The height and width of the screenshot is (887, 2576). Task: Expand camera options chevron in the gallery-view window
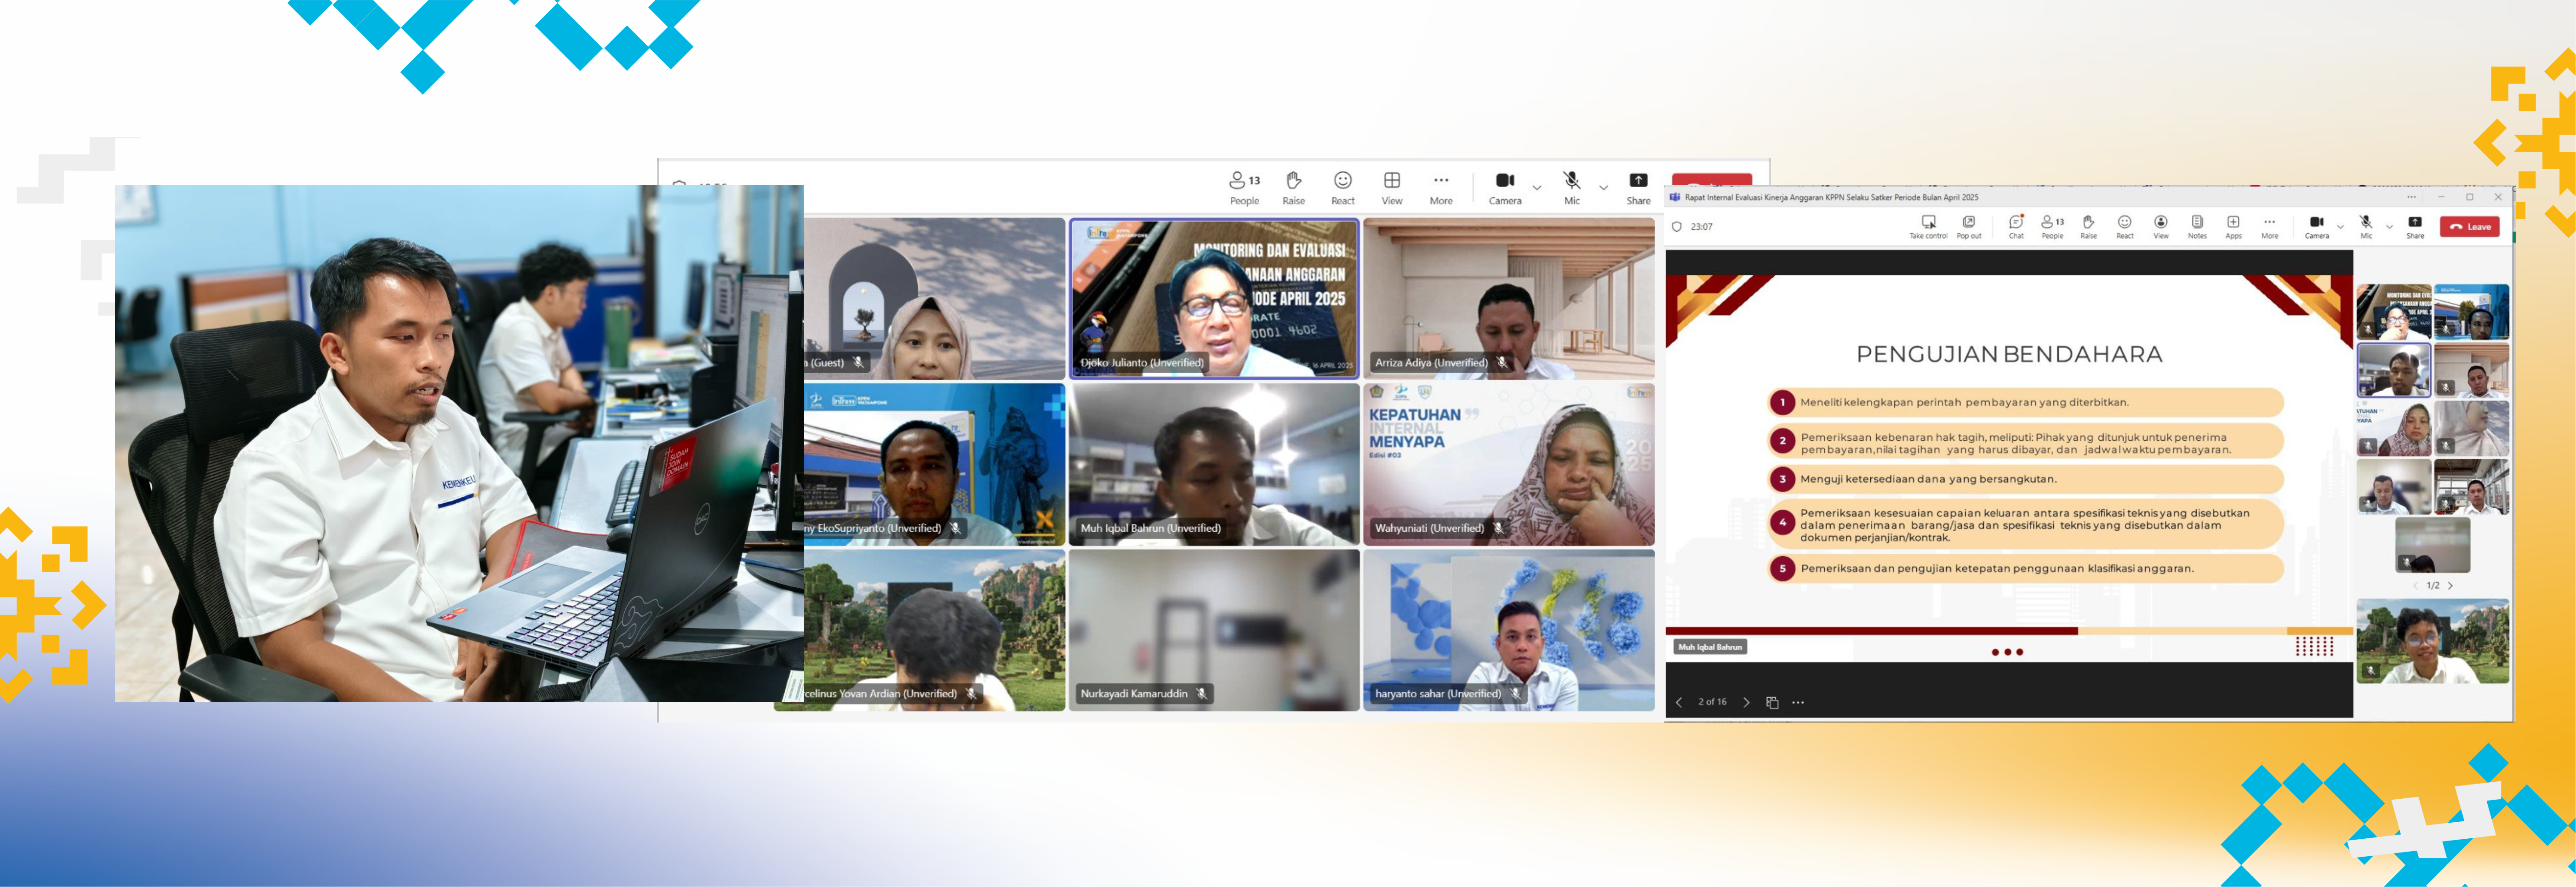pos(1537,188)
